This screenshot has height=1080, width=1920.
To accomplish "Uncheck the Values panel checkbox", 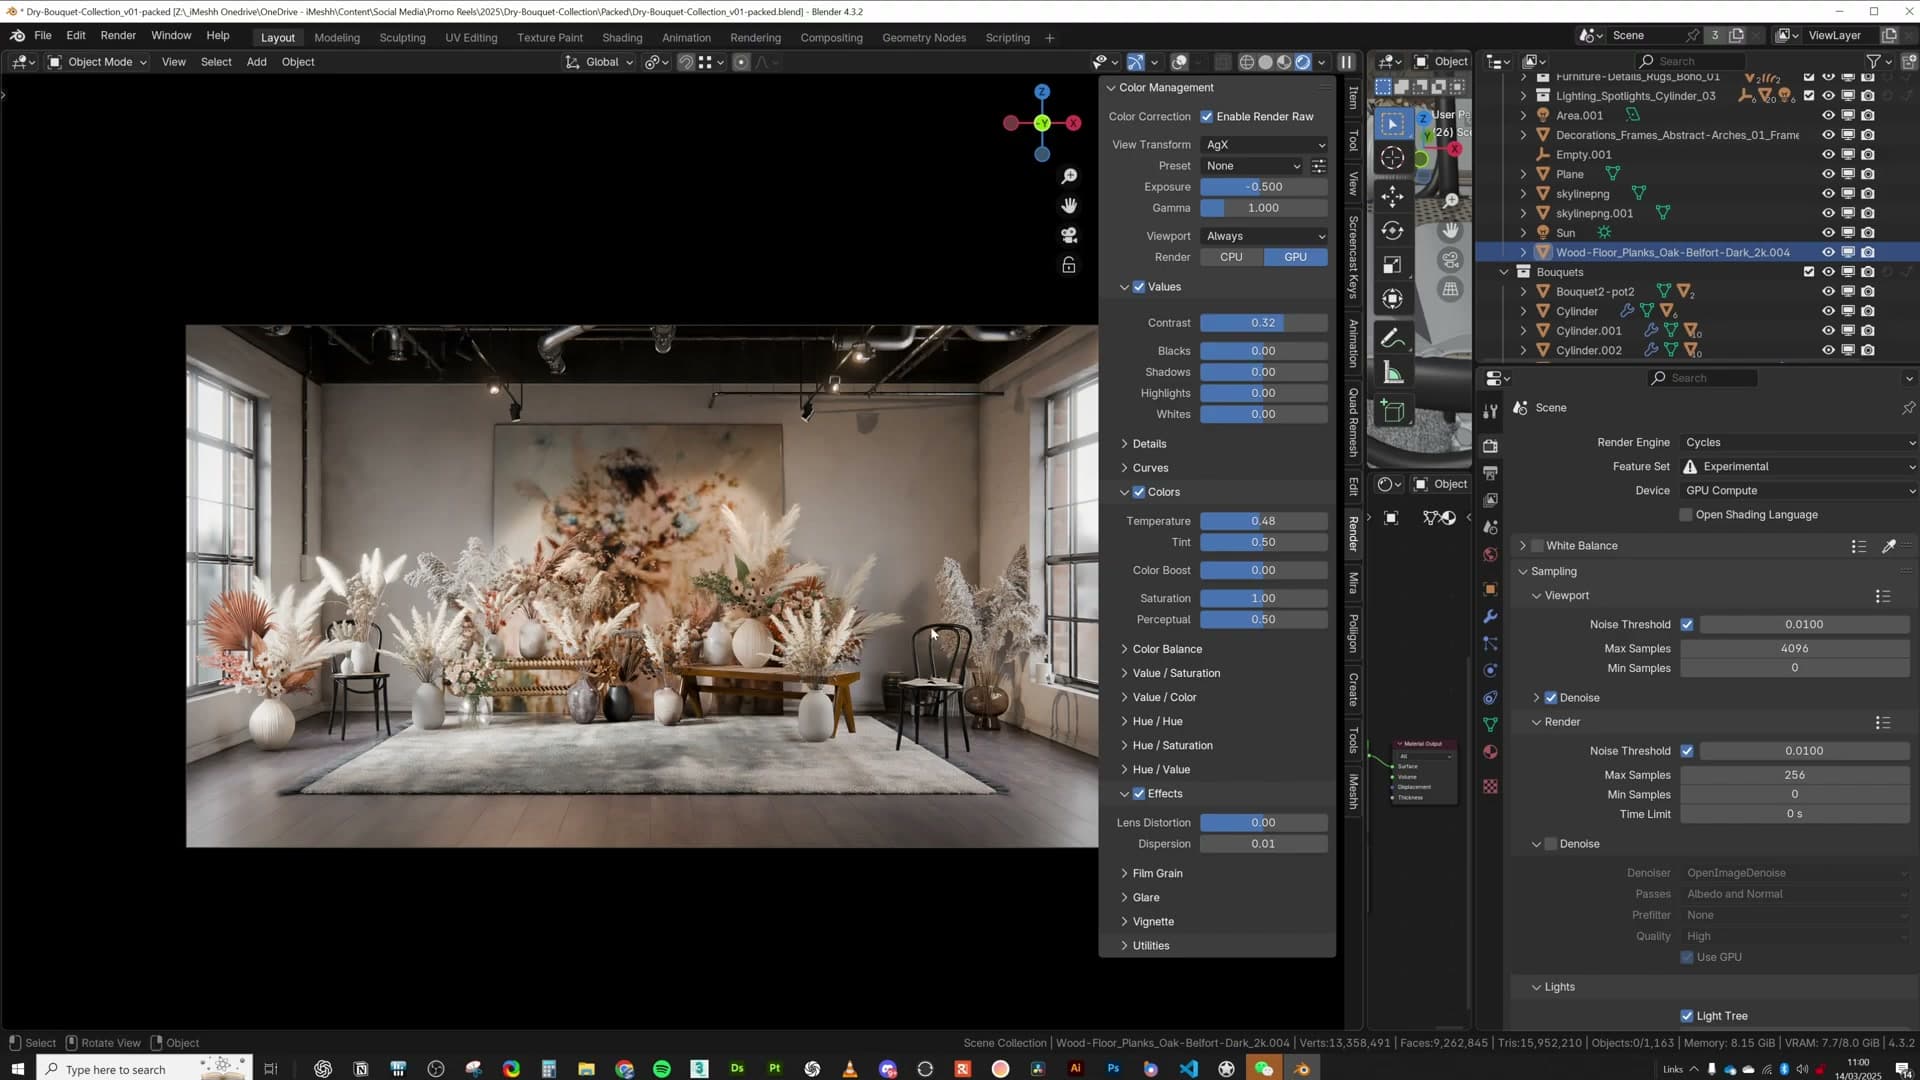I will [x=1139, y=287].
